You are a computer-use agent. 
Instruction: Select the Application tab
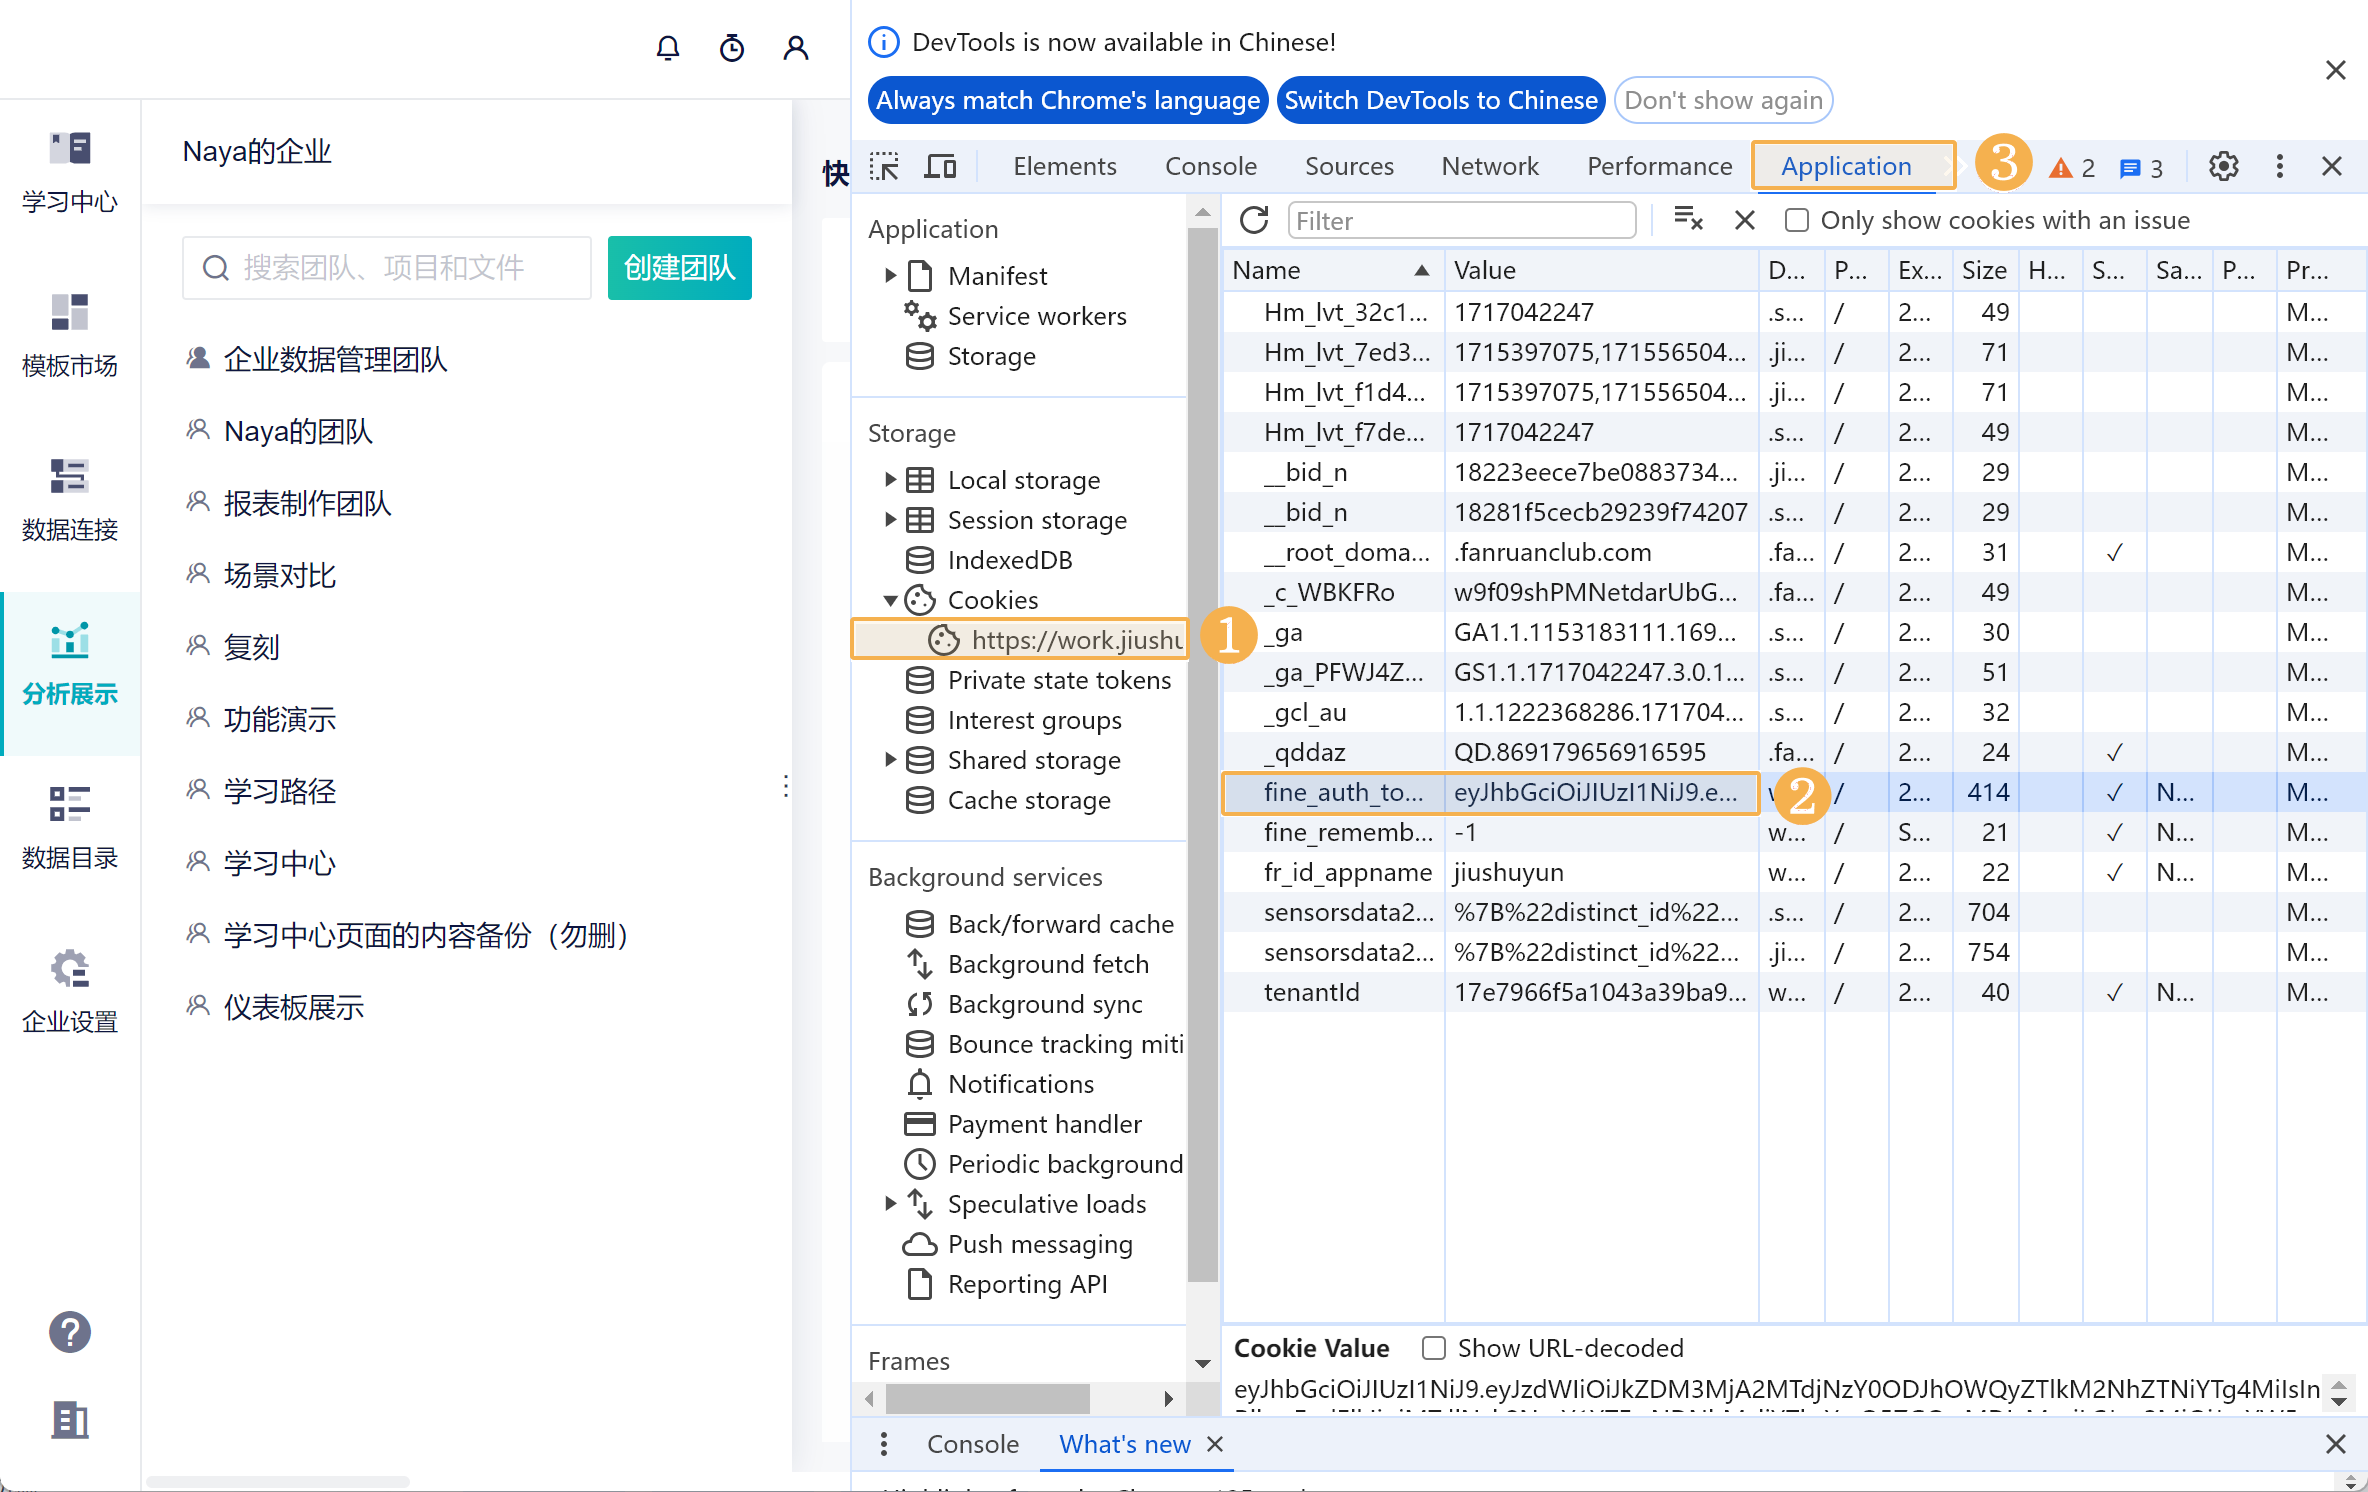[1846, 166]
